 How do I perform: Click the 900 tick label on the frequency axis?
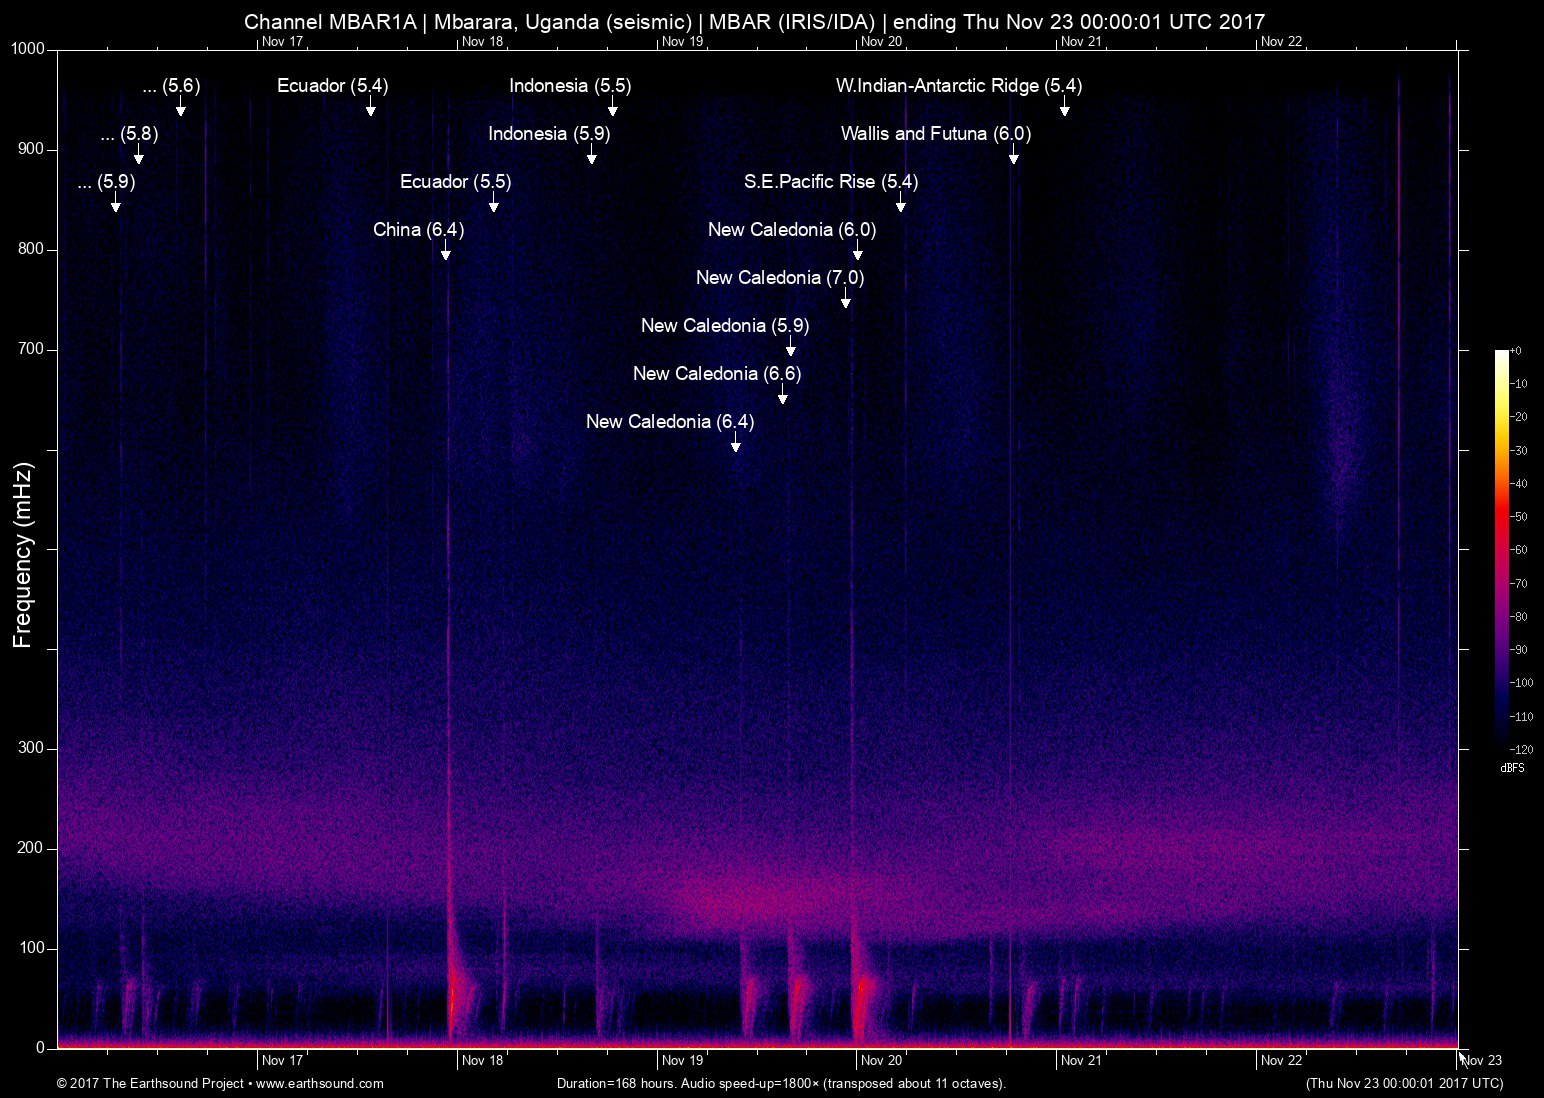point(33,149)
